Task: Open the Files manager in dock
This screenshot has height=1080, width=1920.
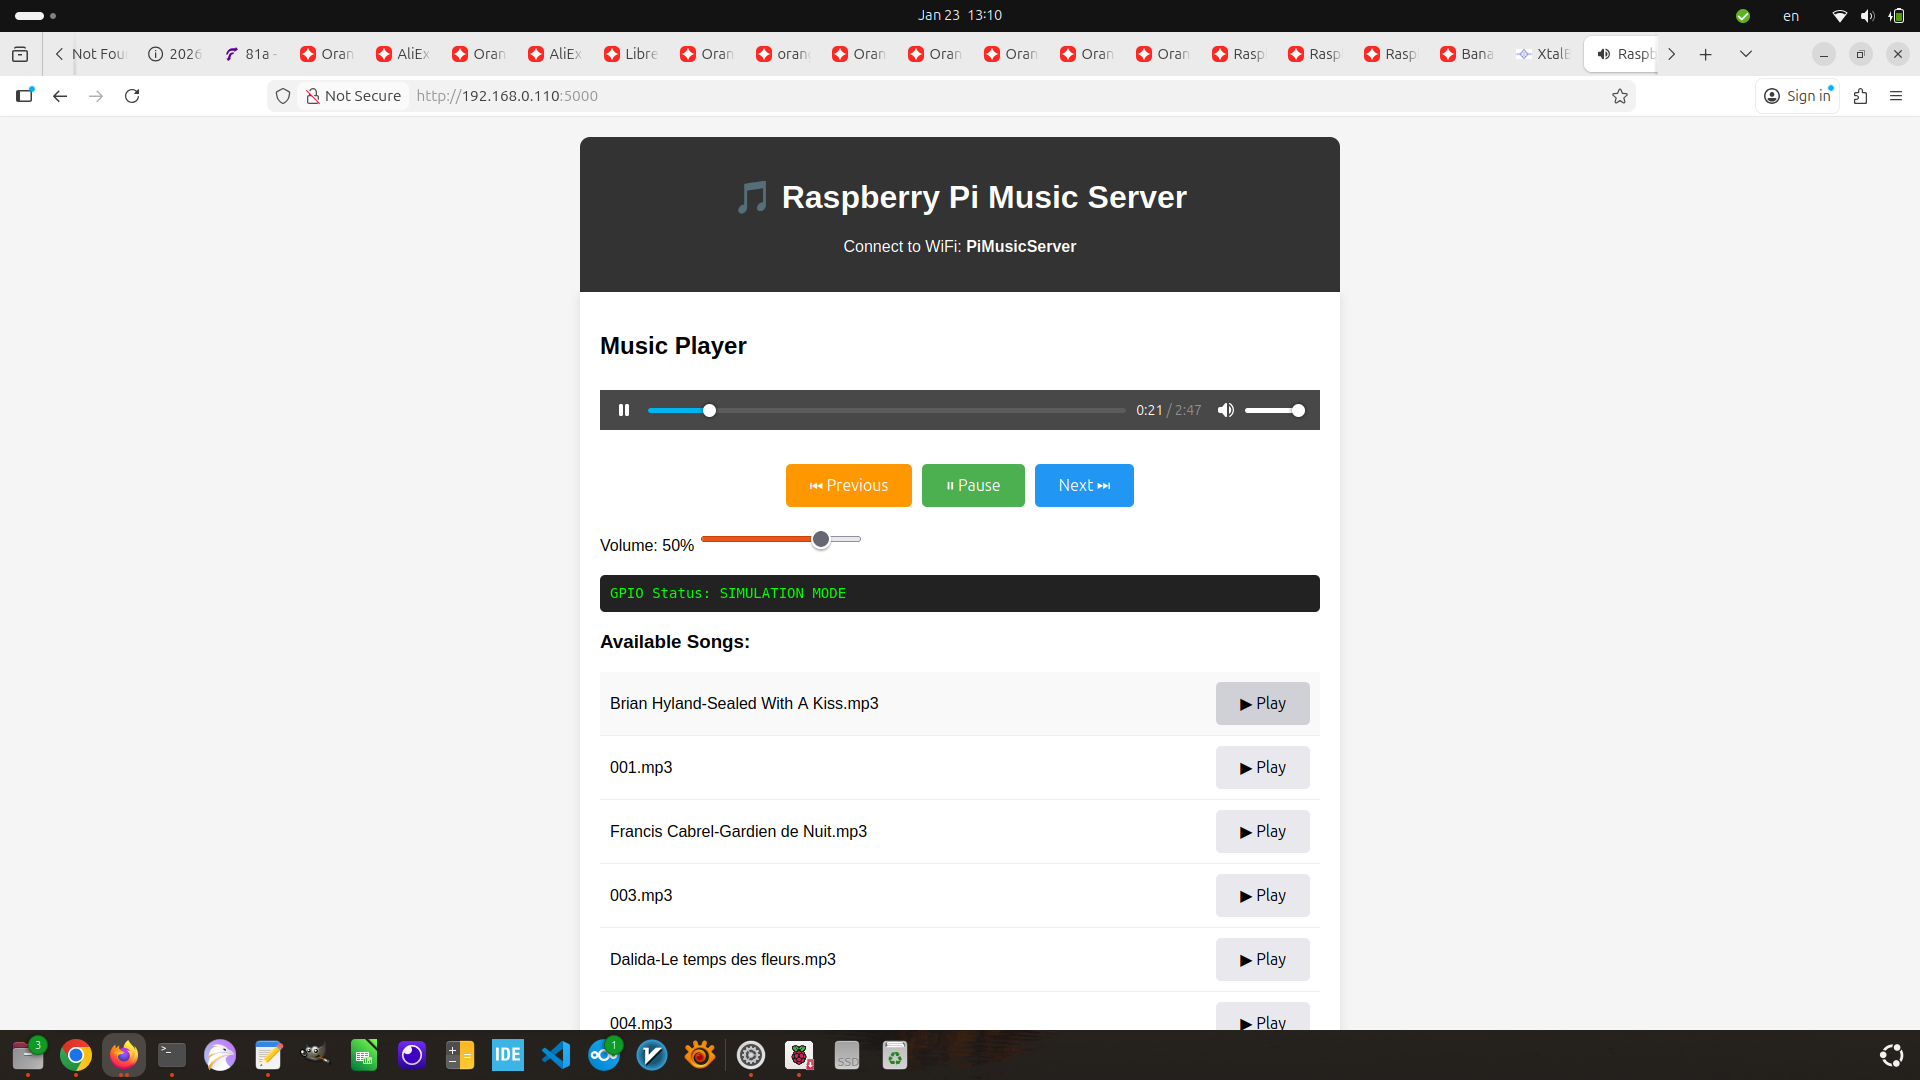Action: click(28, 1055)
